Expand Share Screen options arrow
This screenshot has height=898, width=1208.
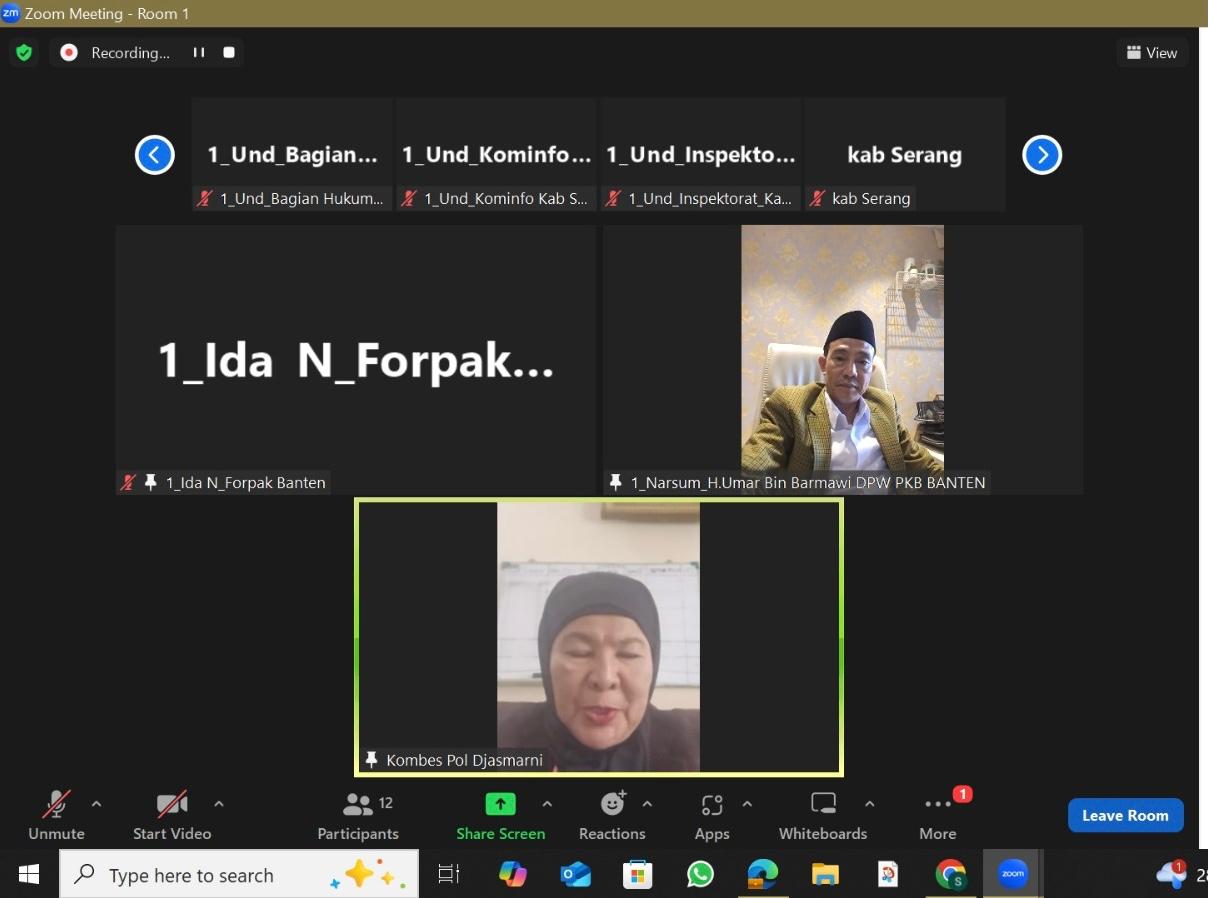[547, 803]
